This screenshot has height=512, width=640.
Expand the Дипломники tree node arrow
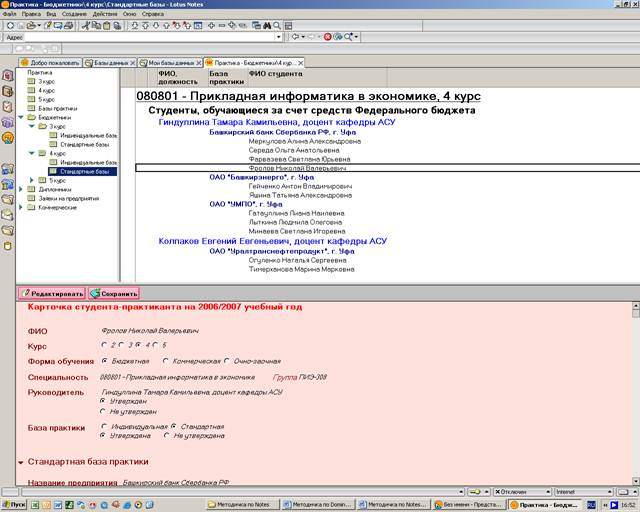coord(21,189)
